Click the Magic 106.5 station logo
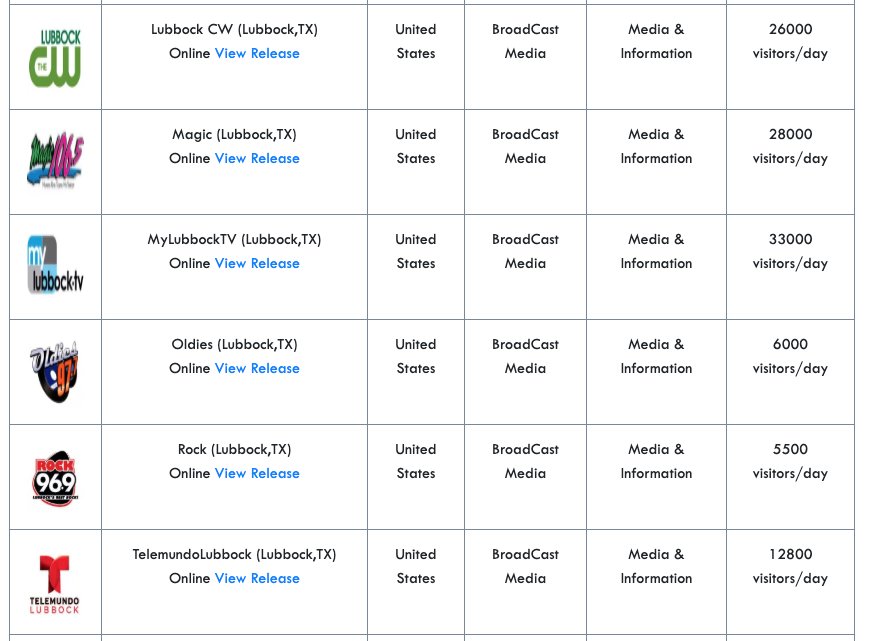 pos(55,162)
